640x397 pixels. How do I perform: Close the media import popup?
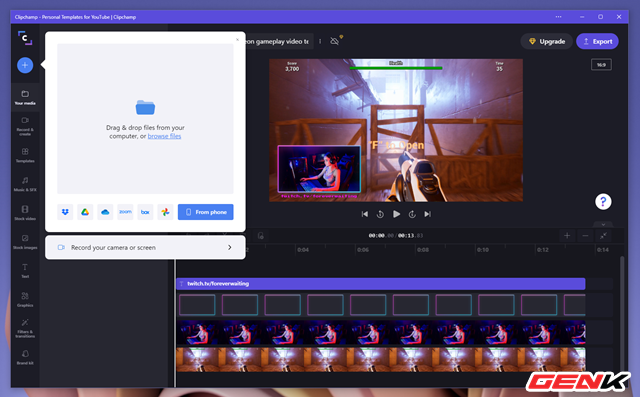tap(238, 40)
